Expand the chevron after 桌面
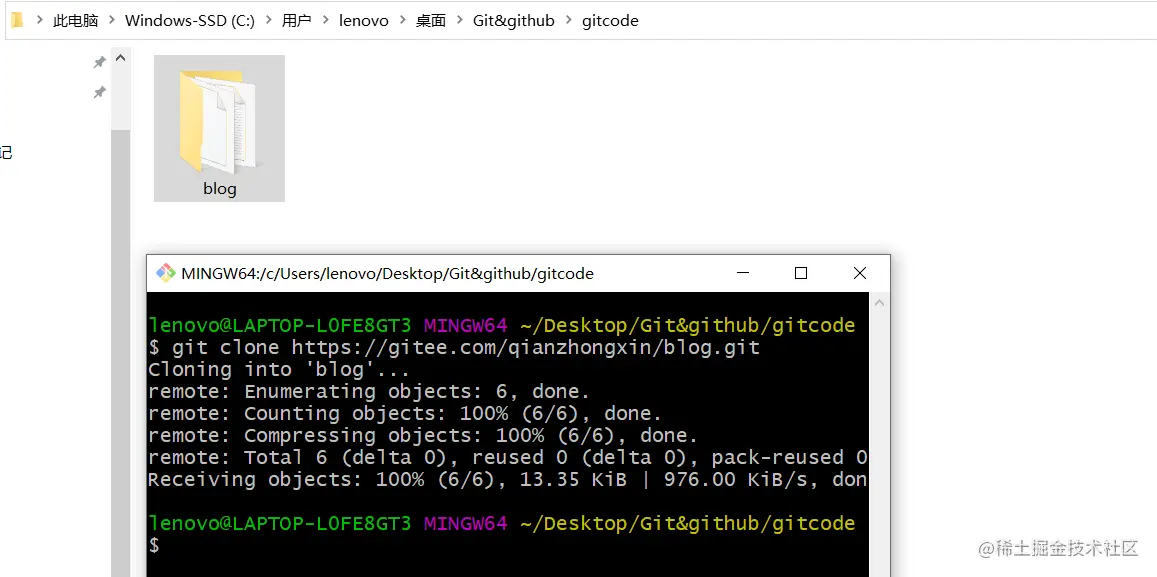Screen dimensions: 1157x577 pyautogui.click(x=460, y=21)
